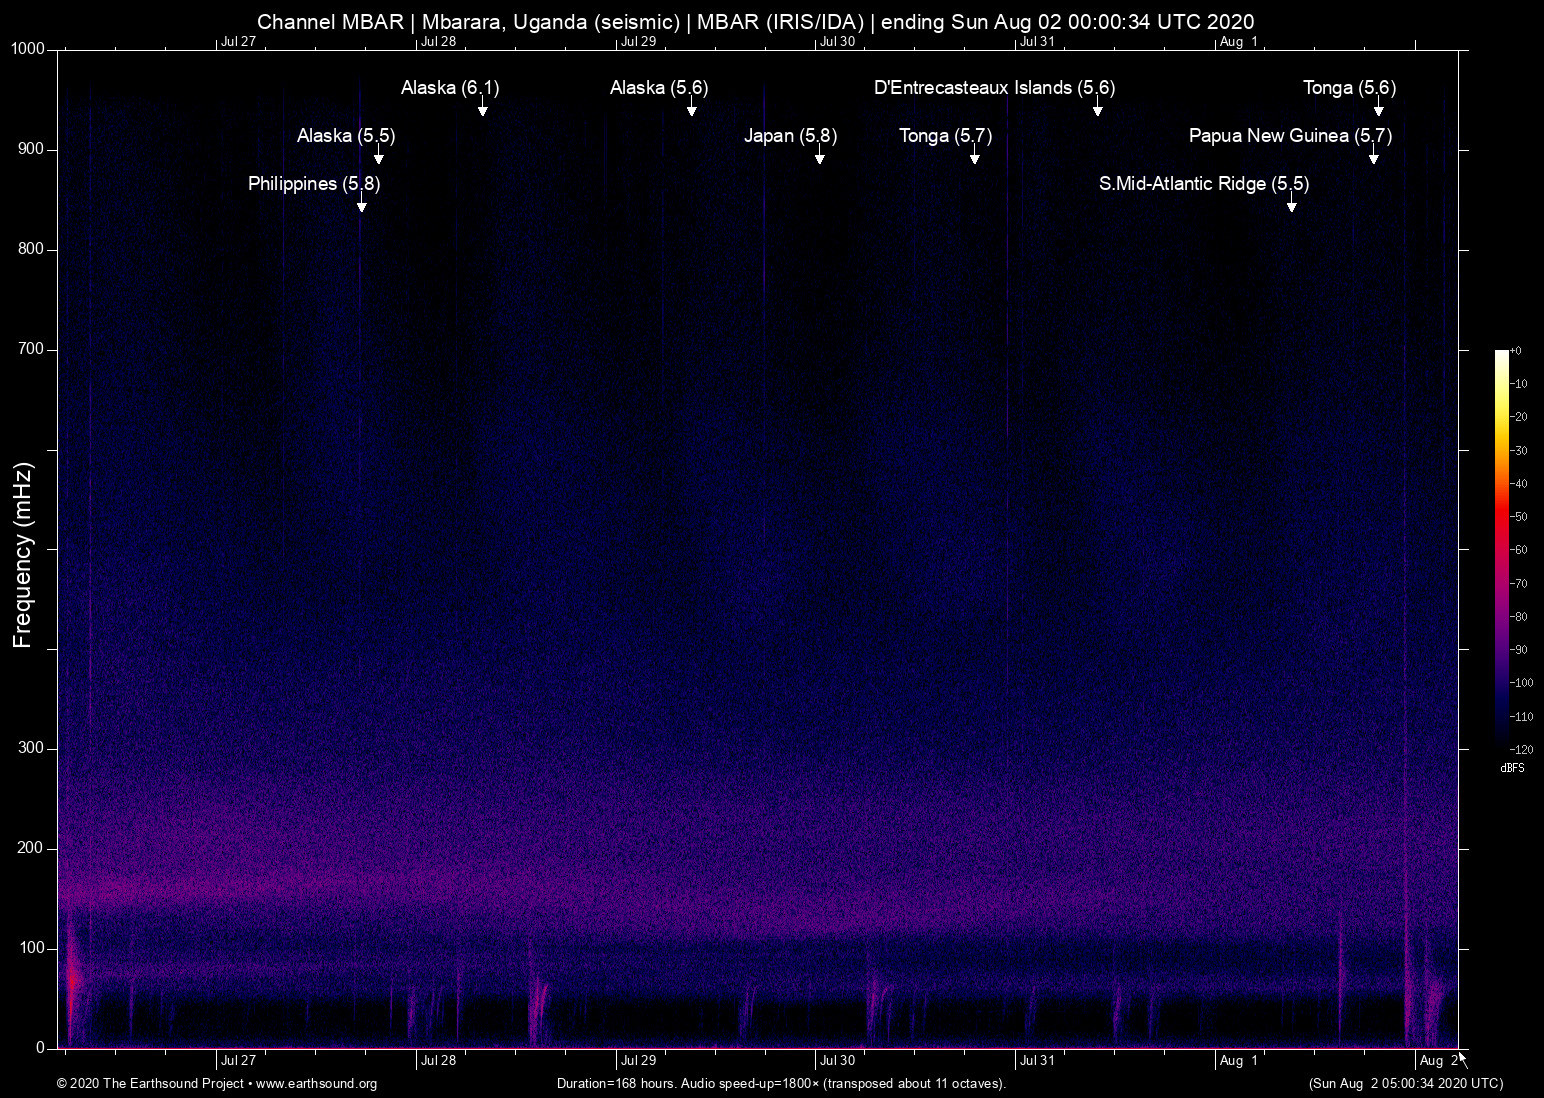Screen dimensions: 1544x1098
Task: Click the Tonga (5.6) earthquake label
Action: tap(1349, 88)
